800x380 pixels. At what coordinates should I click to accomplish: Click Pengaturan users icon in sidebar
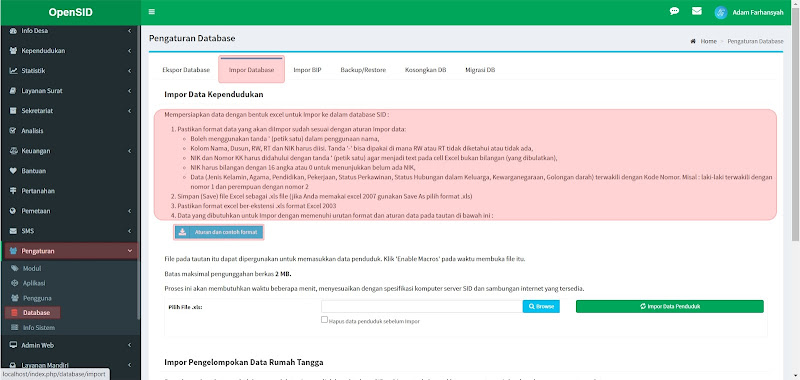[x=13, y=251]
